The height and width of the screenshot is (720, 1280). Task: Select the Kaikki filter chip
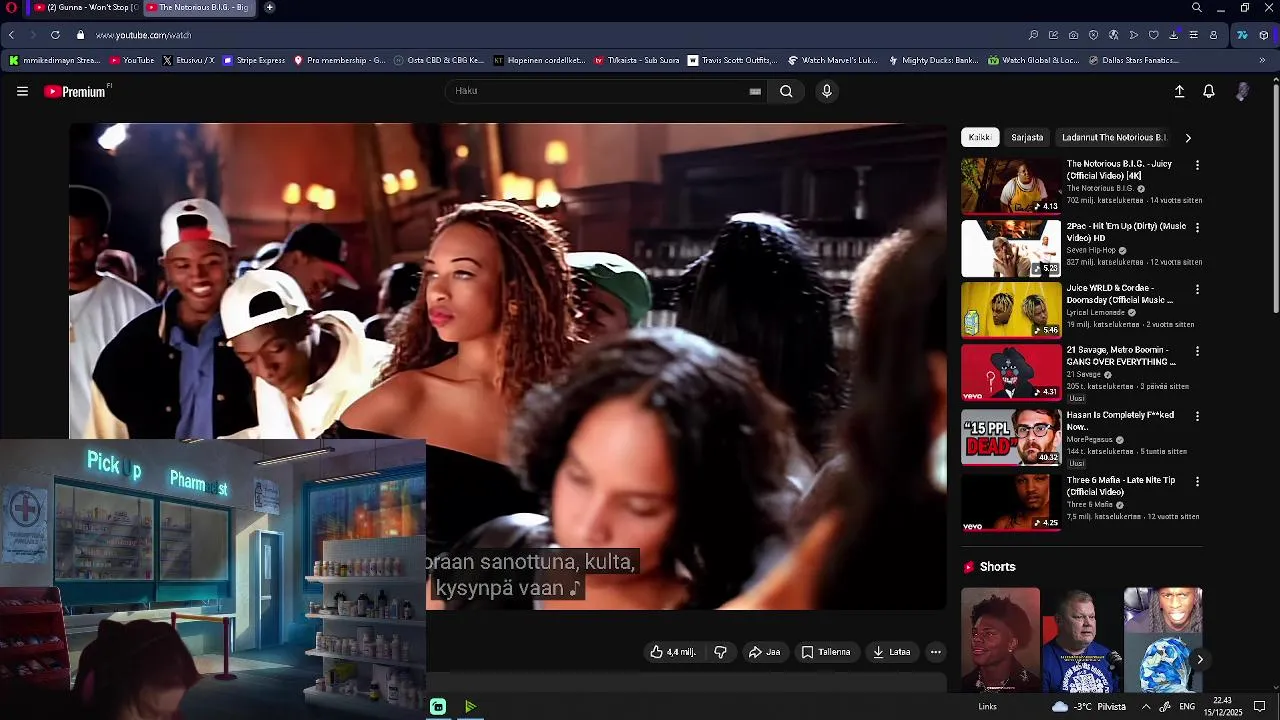(980, 137)
